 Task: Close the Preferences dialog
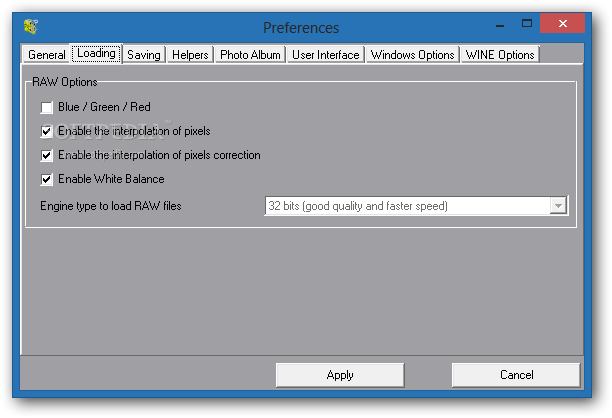[562, 23]
